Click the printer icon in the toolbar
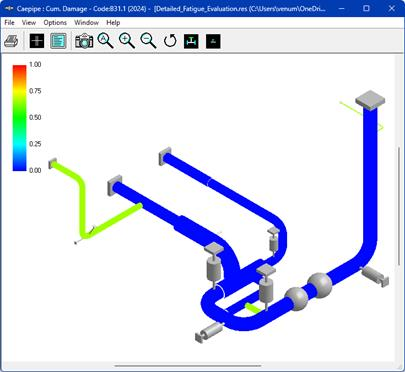 click(x=11, y=41)
